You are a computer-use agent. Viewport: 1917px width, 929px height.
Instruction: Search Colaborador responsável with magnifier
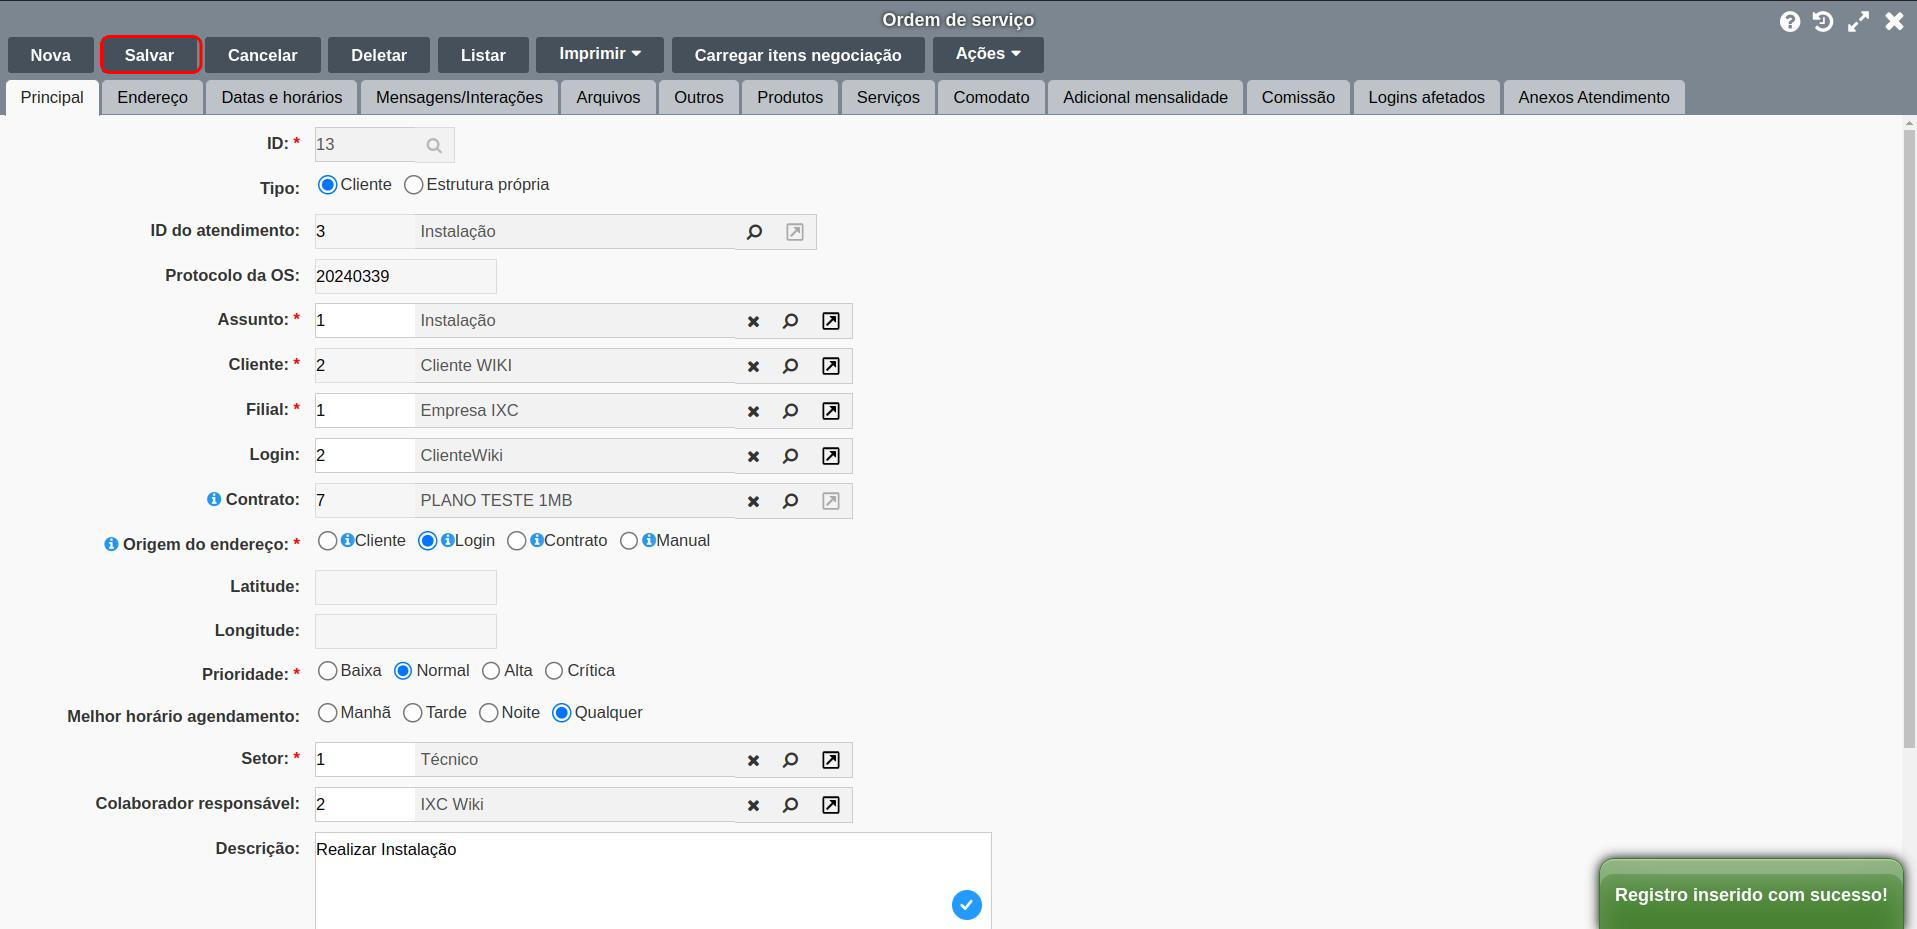point(790,805)
